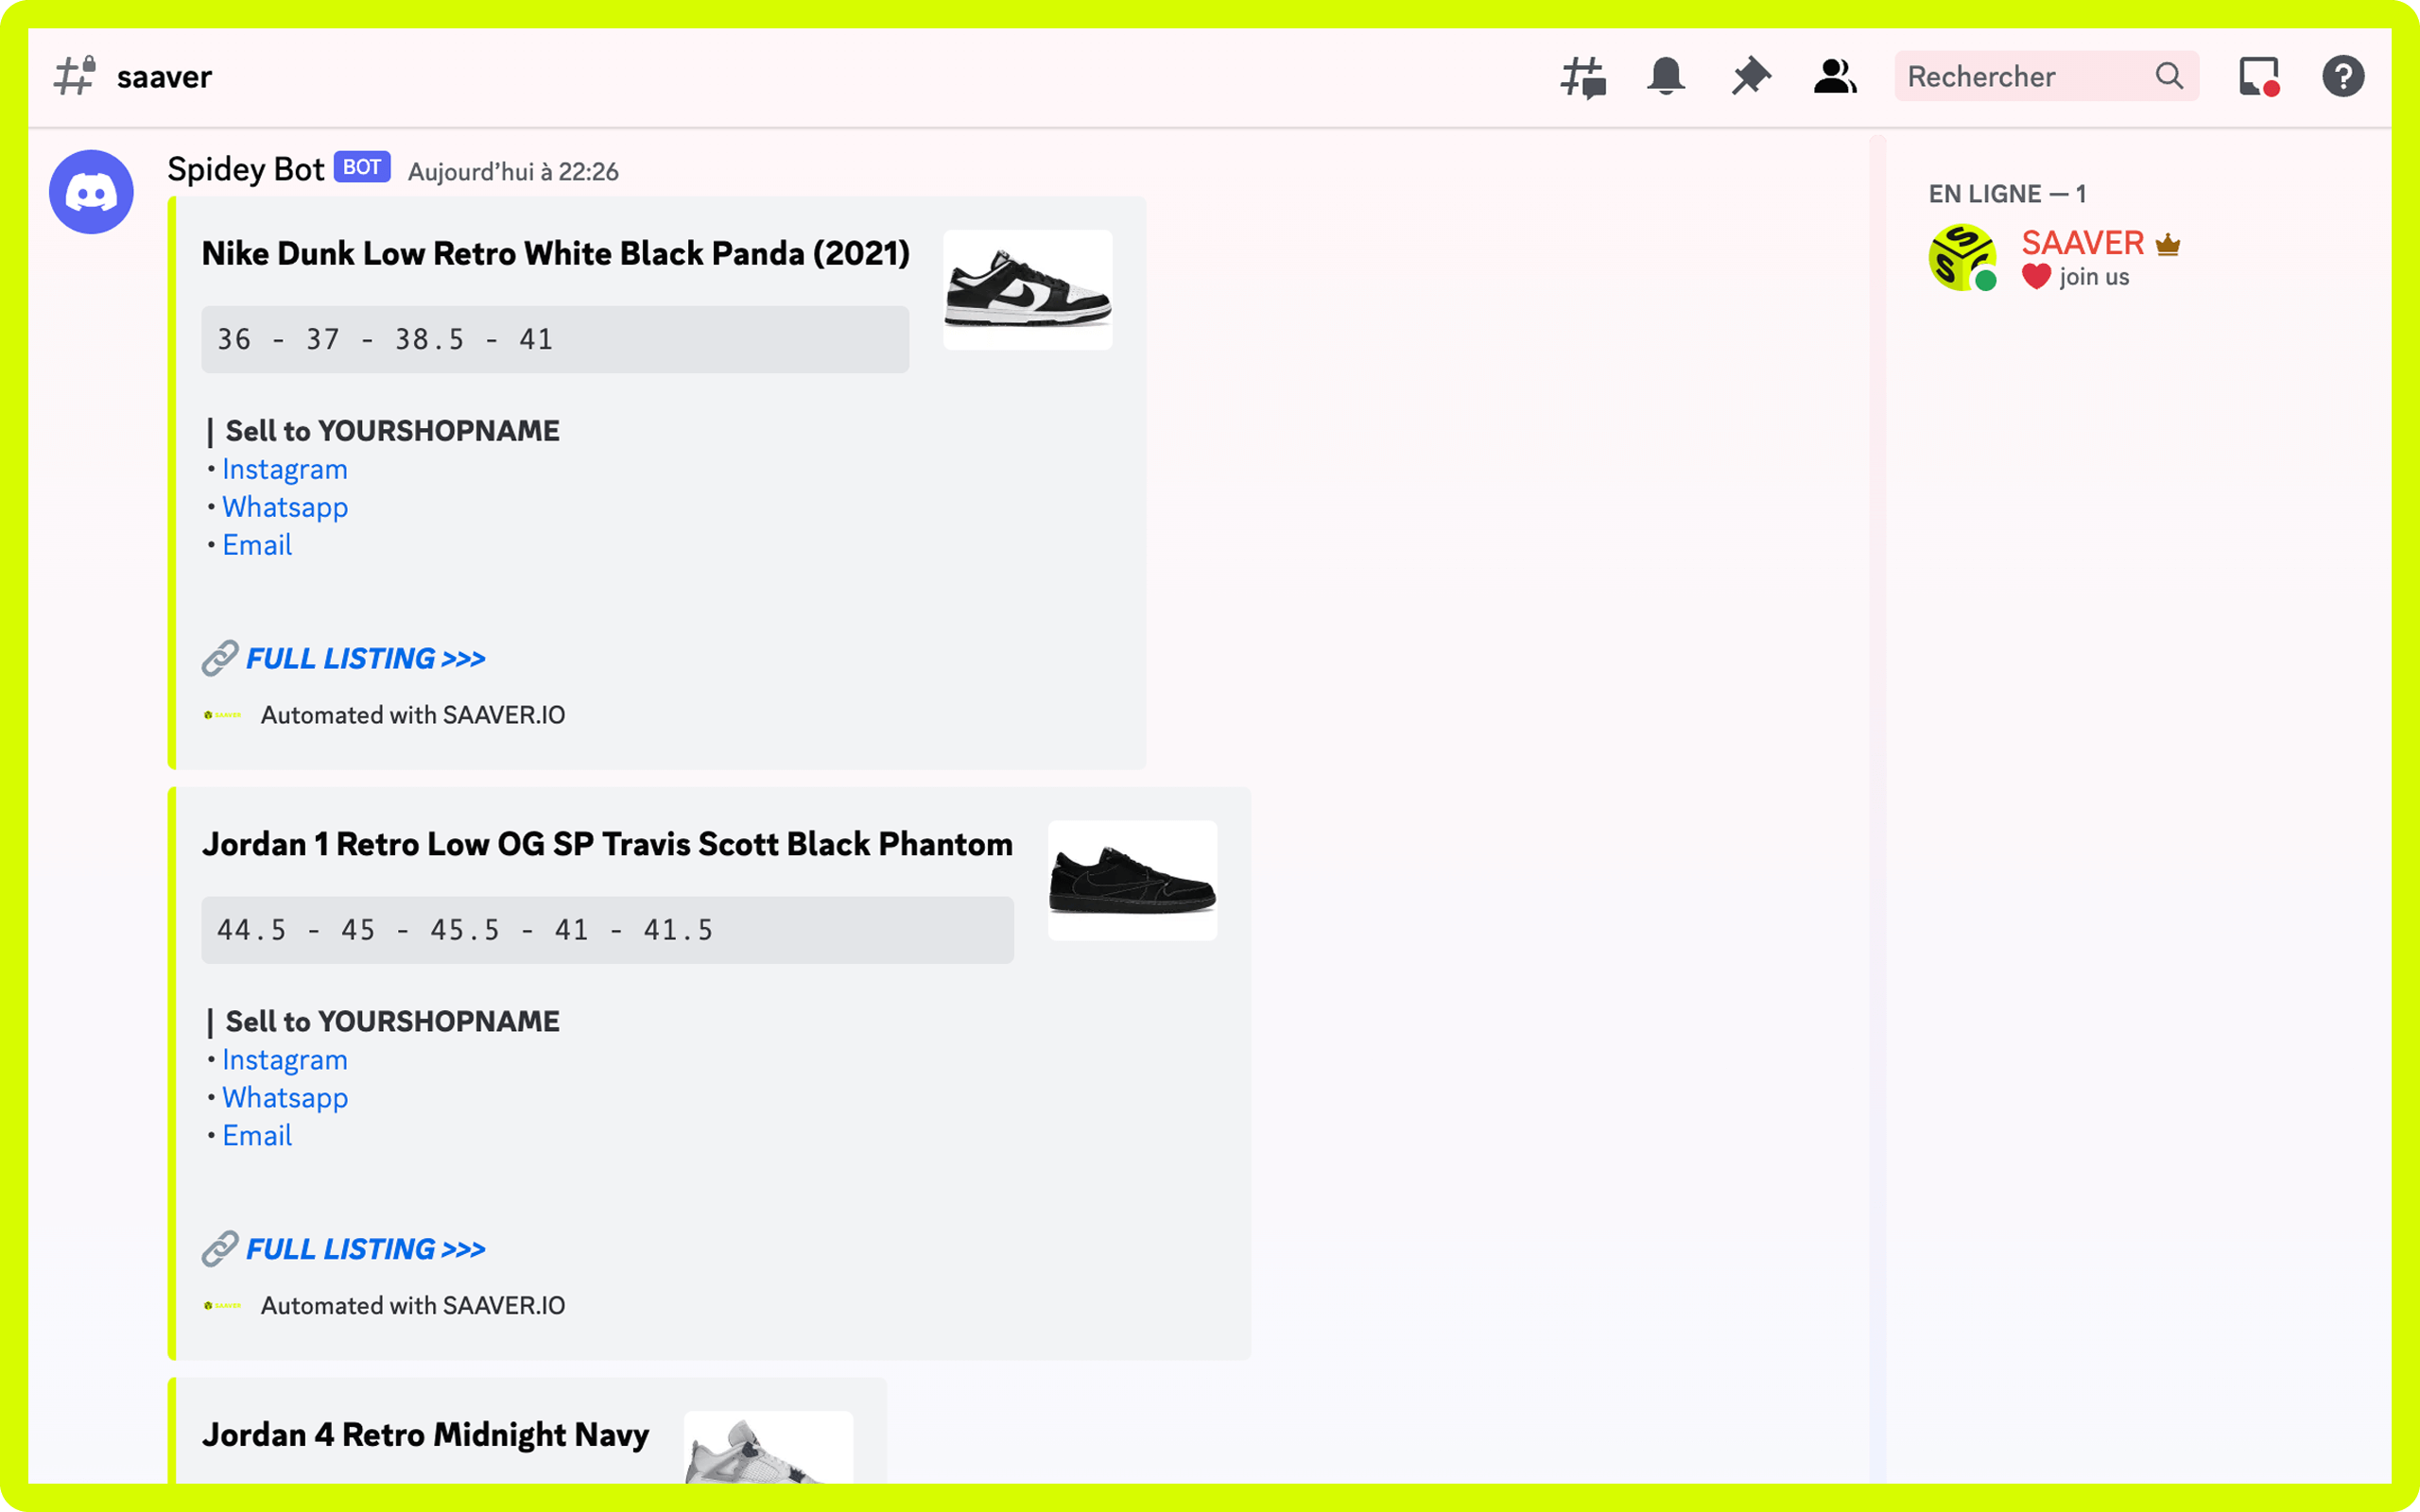Open Jordan 1 Travis Scott Black Phantom title
This screenshot has height=1512, width=2420.
pyautogui.click(x=607, y=844)
